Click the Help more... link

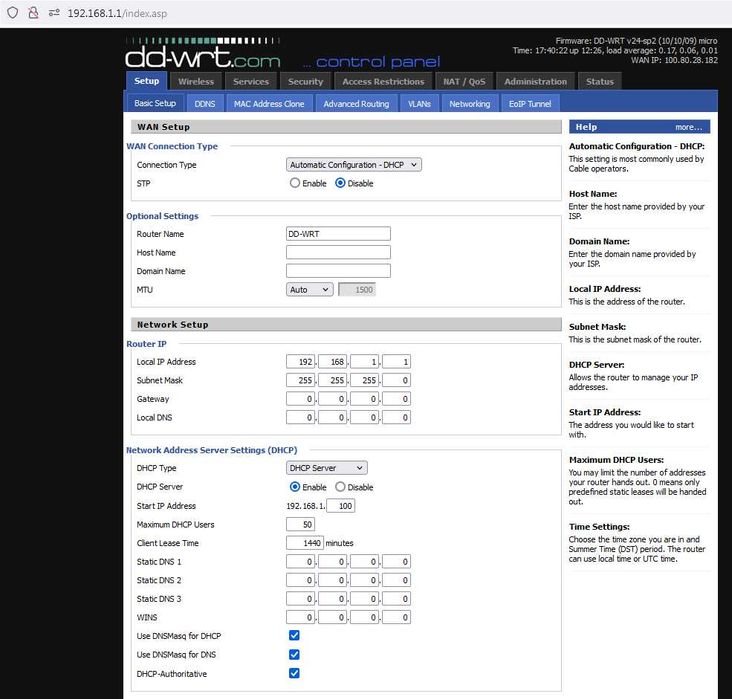(x=688, y=127)
